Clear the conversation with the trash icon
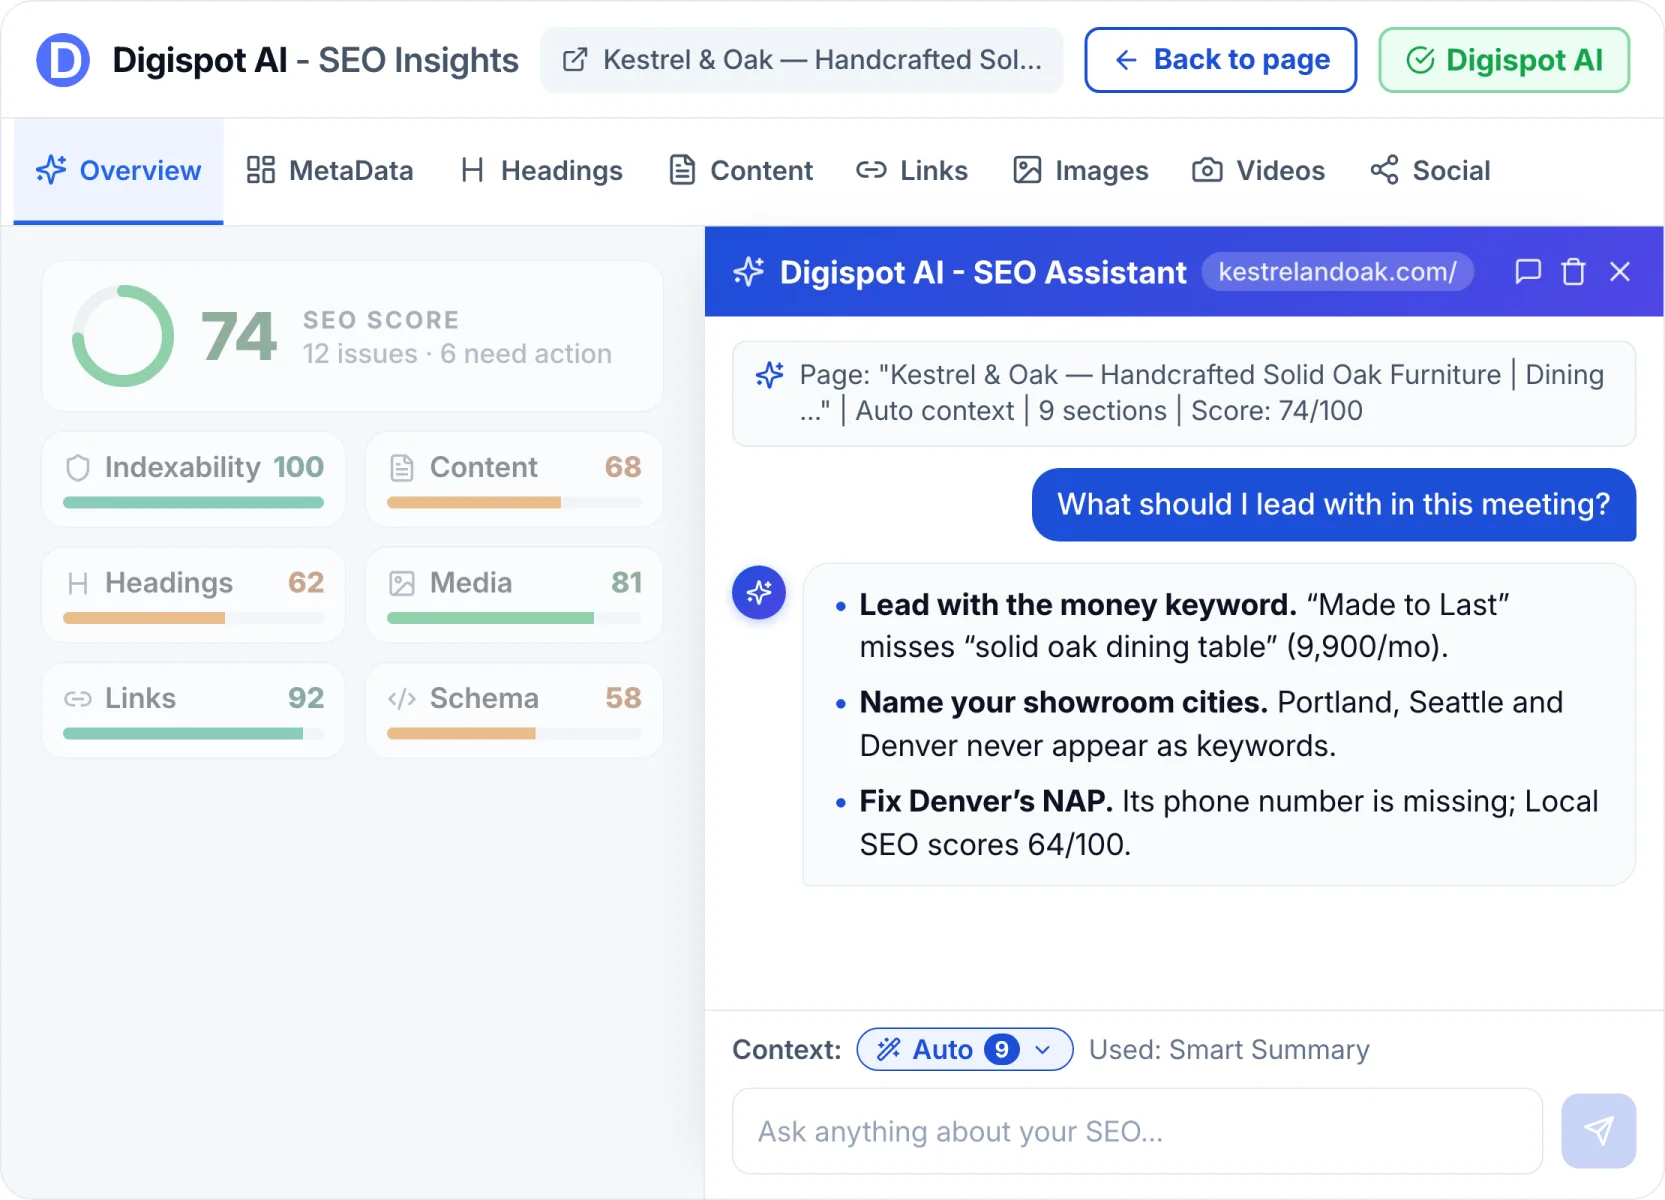Screen dimensions: 1665x1200 tap(1573, 272)
